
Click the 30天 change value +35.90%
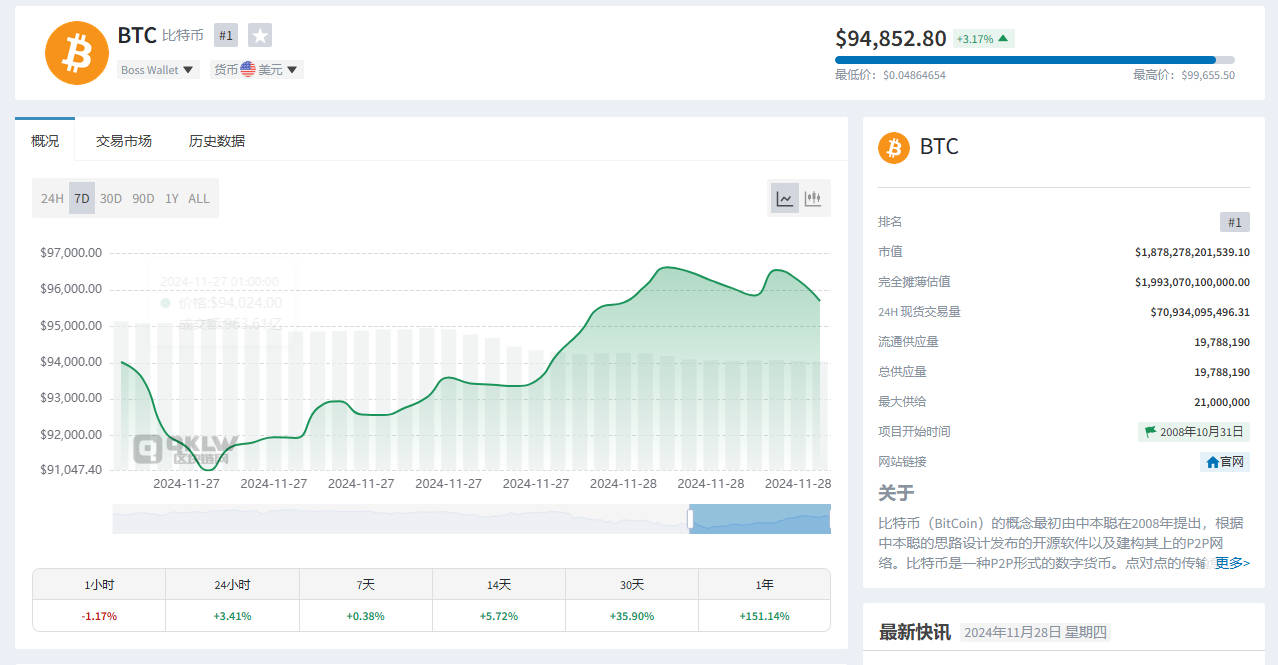pyautogui.click(x=632, y=616)
